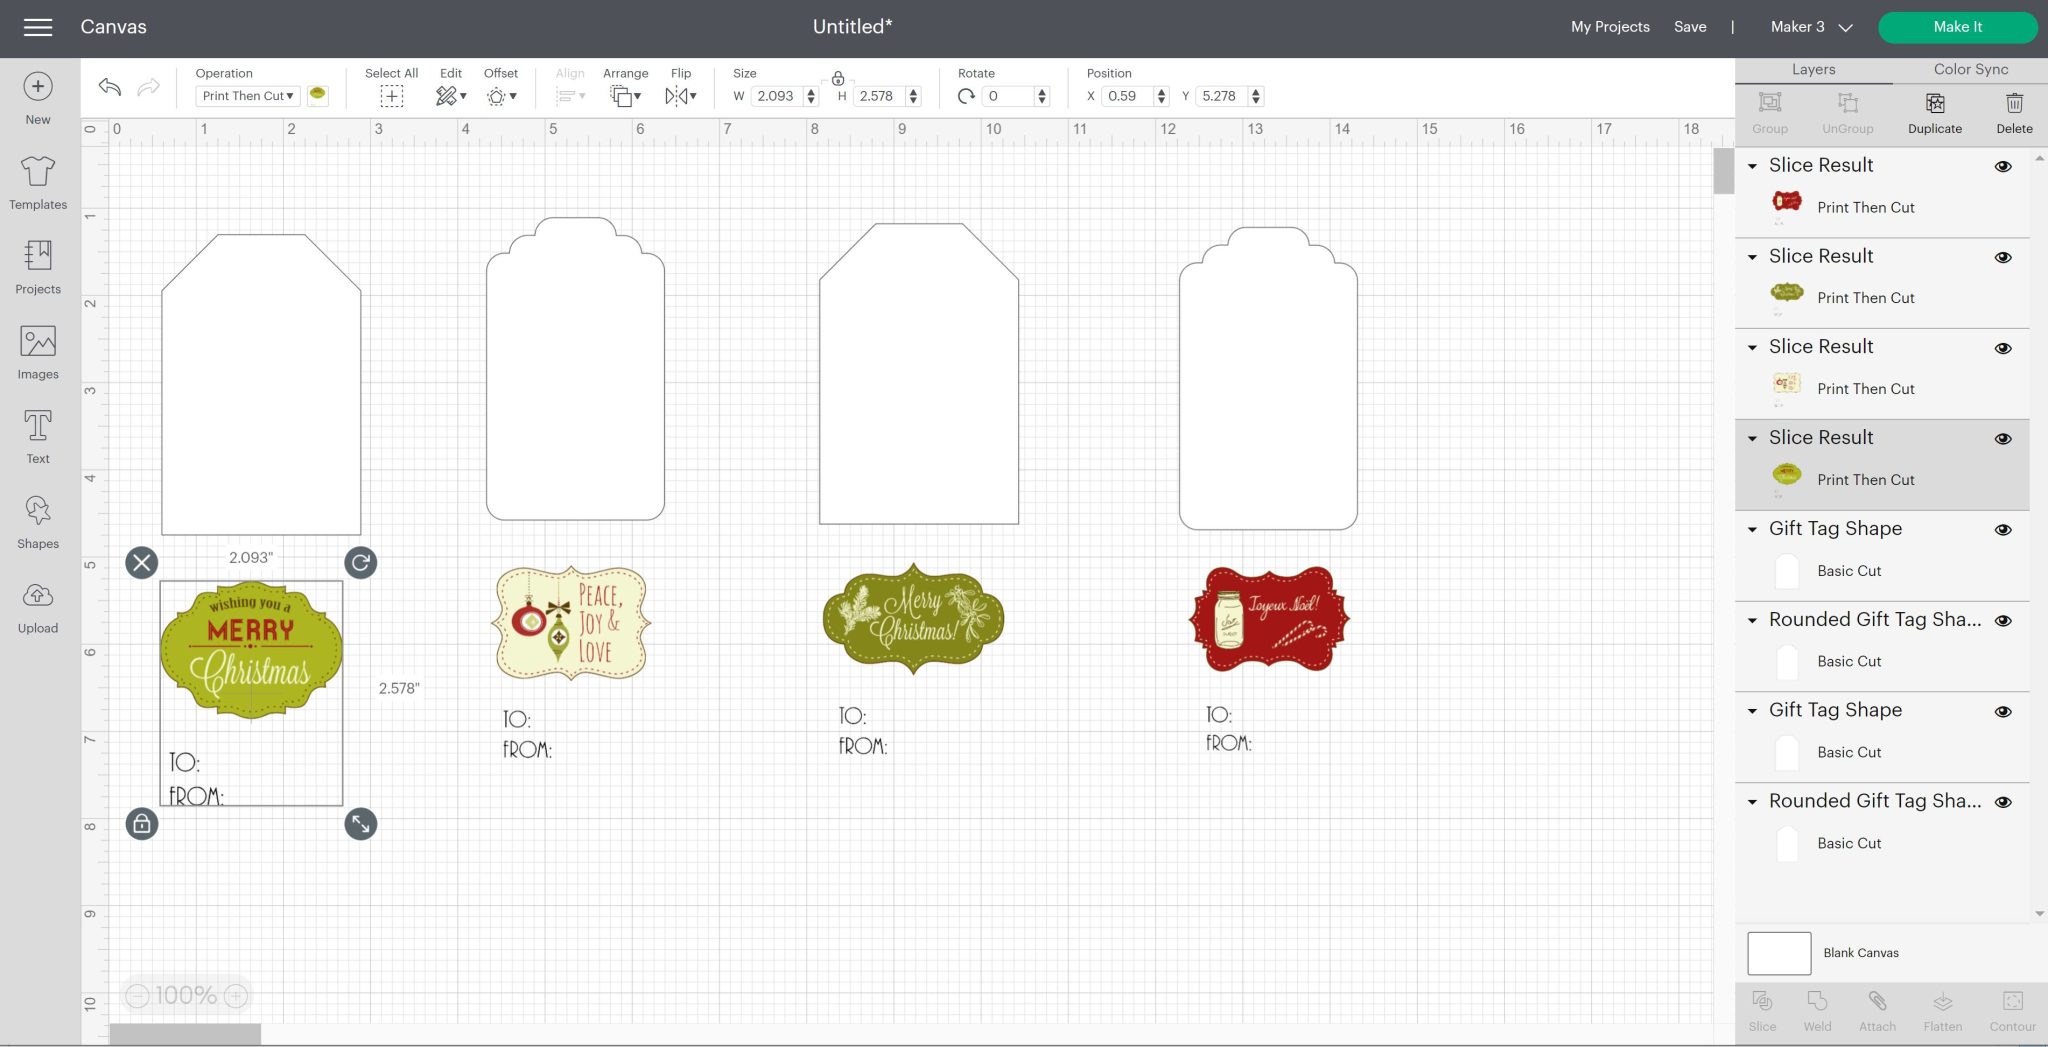2048x1047 pixels.
Task: Open the Upload panel
Action: pos(37,604)
